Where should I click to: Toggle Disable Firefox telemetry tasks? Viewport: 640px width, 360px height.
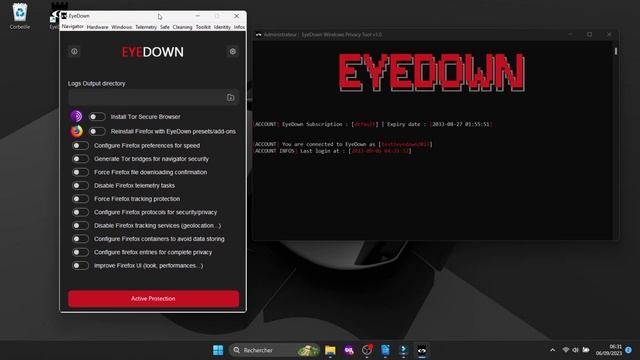(x=80, y=185)
